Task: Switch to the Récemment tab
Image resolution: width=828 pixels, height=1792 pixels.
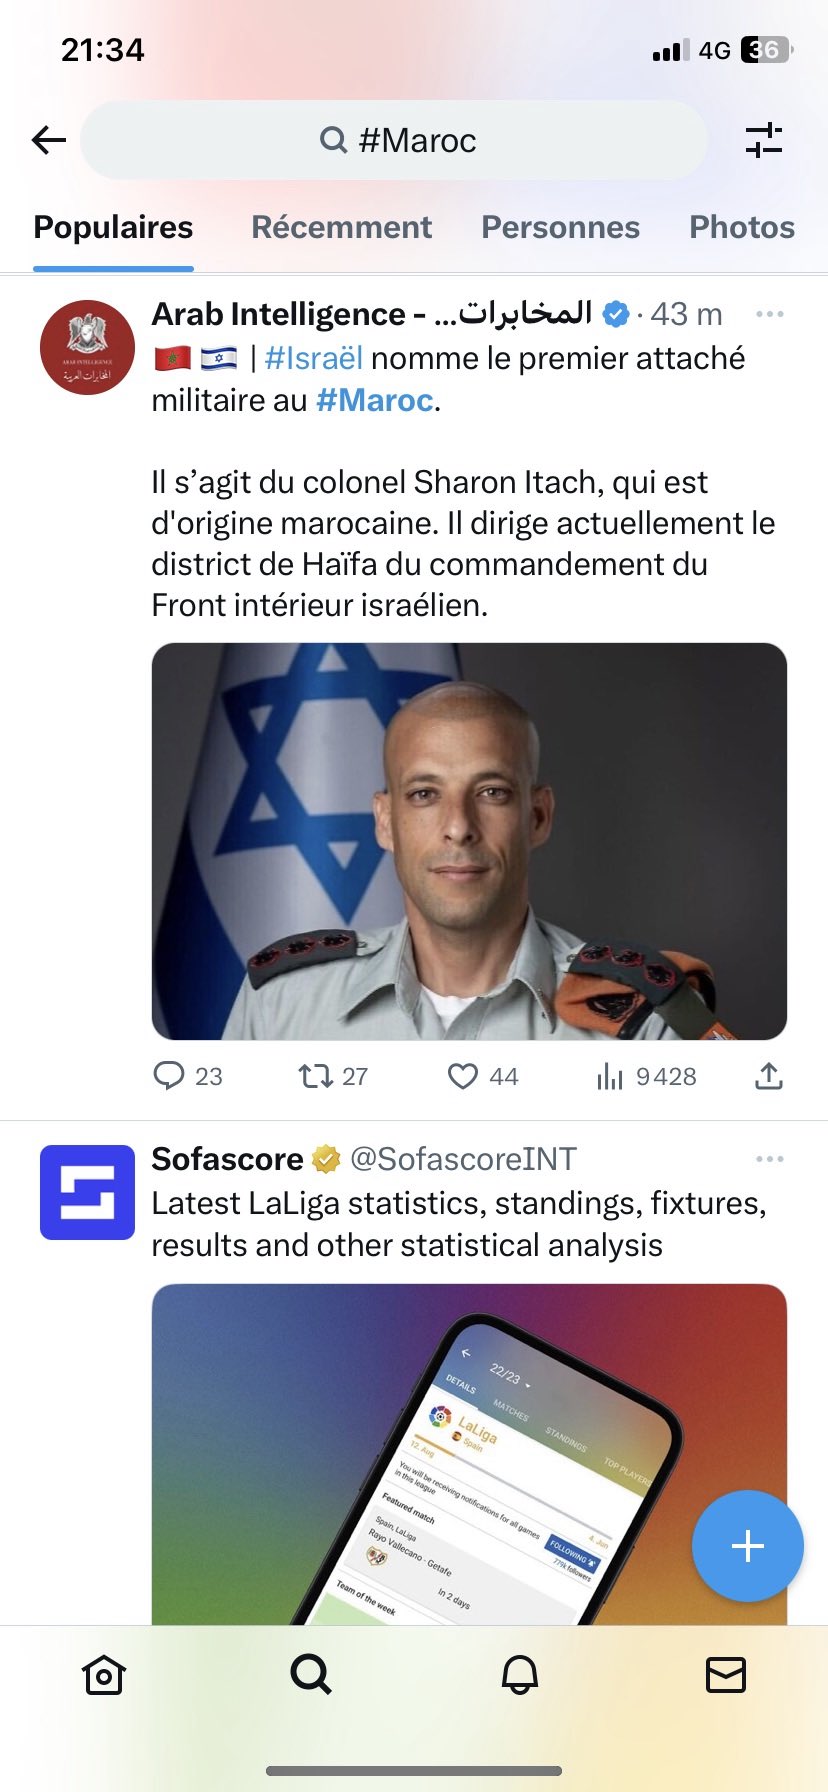Action: (x=341, y=227)
